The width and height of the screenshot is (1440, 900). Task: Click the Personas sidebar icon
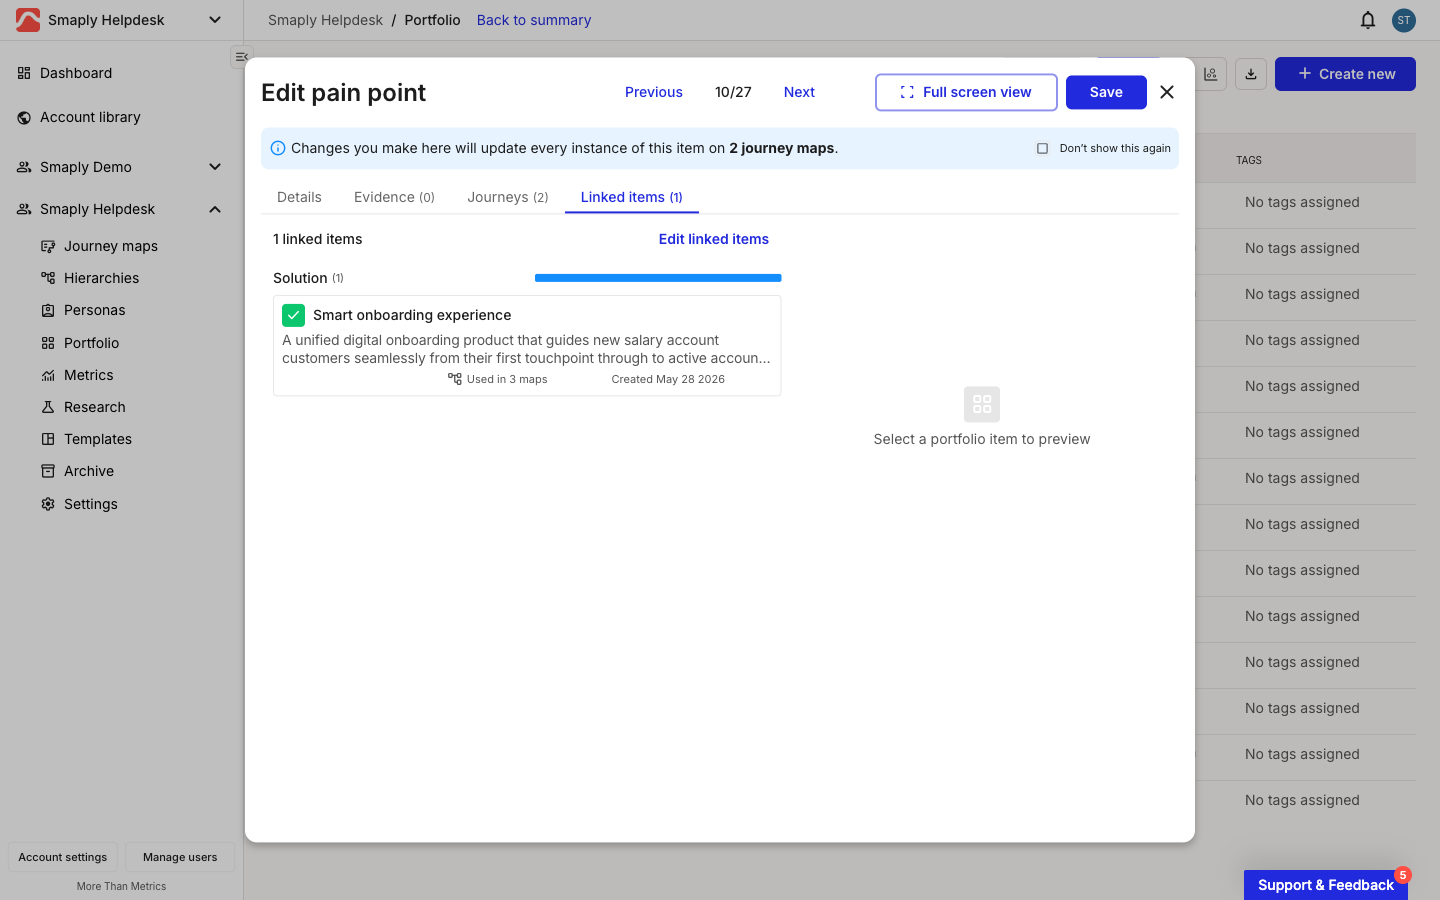(48, 310)
